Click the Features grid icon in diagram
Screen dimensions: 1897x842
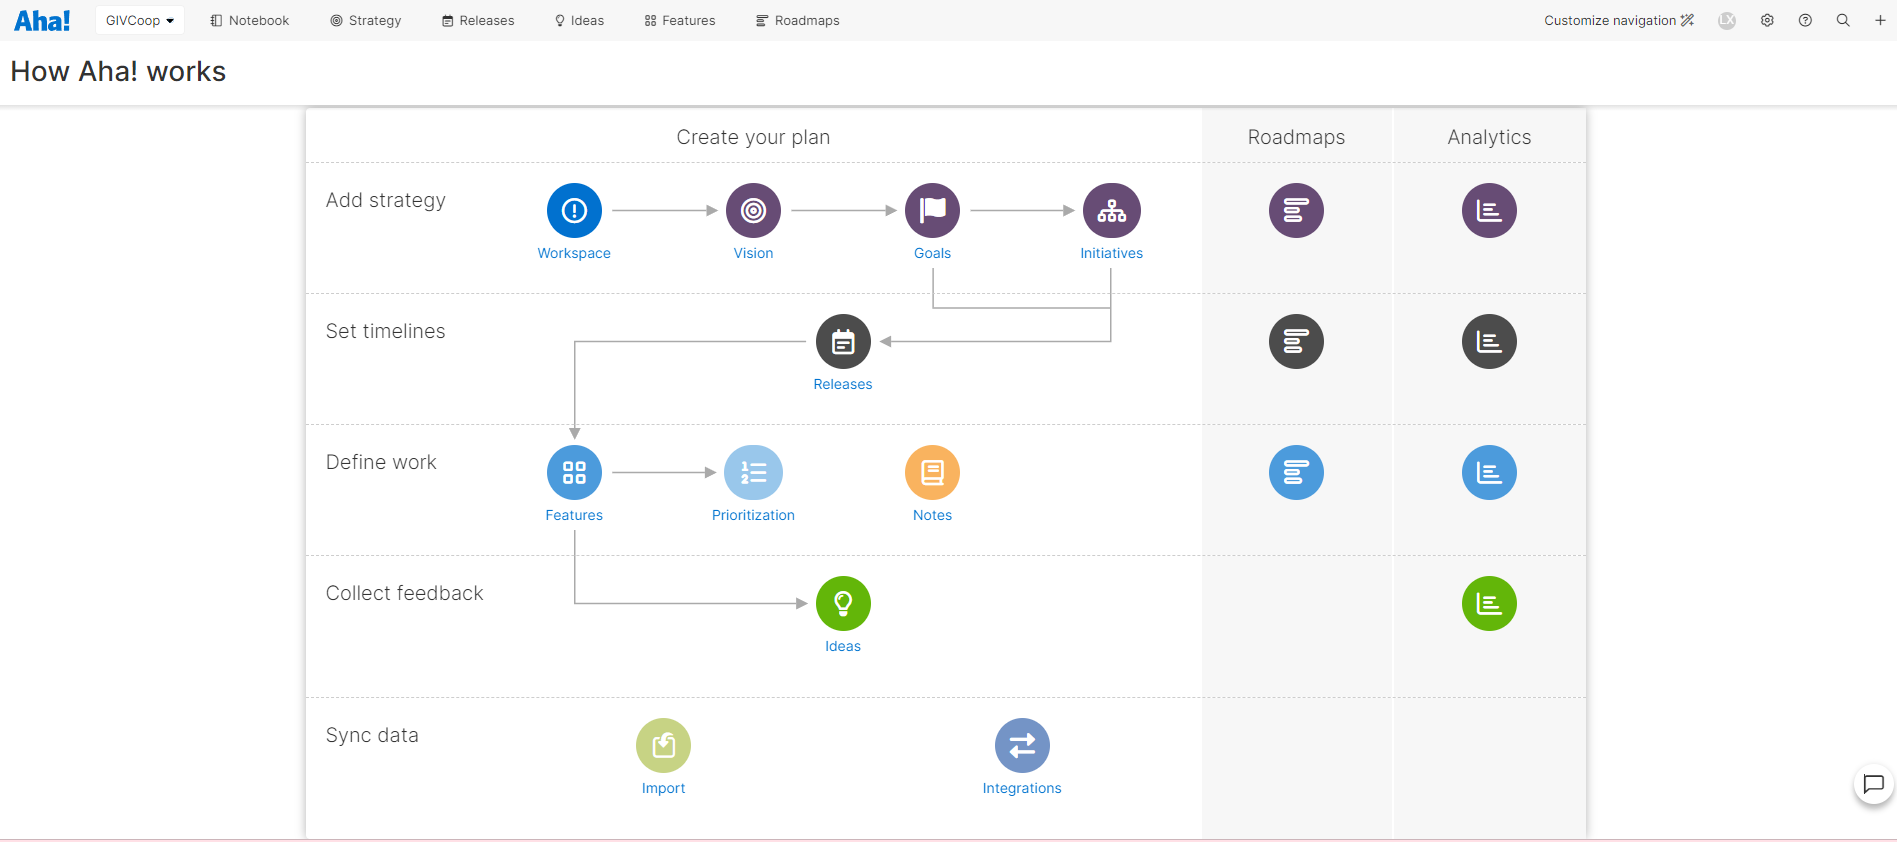(x=574, y=472)
